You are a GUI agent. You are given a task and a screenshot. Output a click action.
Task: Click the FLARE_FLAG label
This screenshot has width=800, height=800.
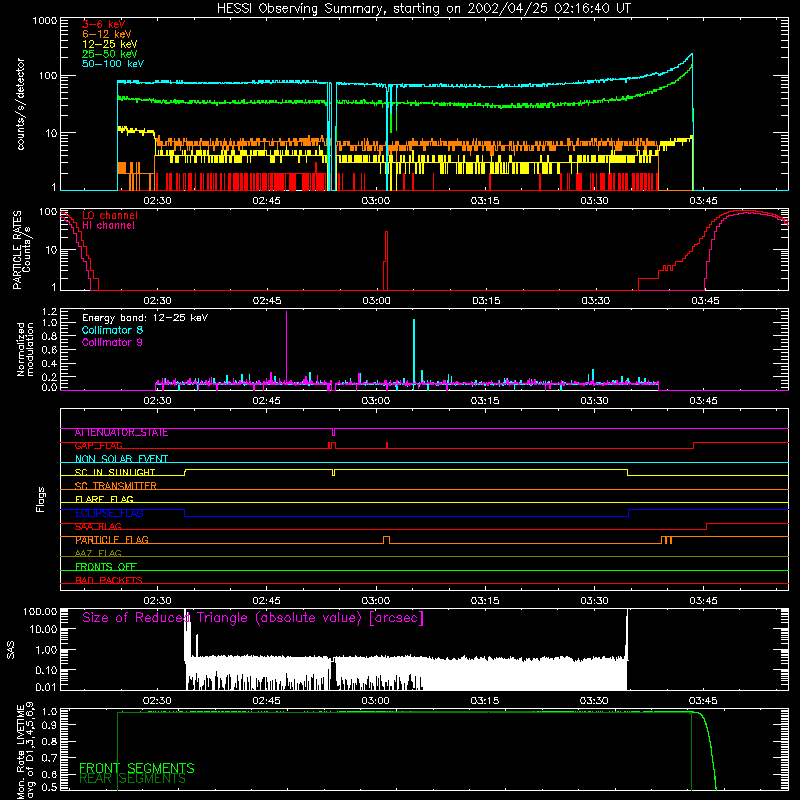coord(104,499)
